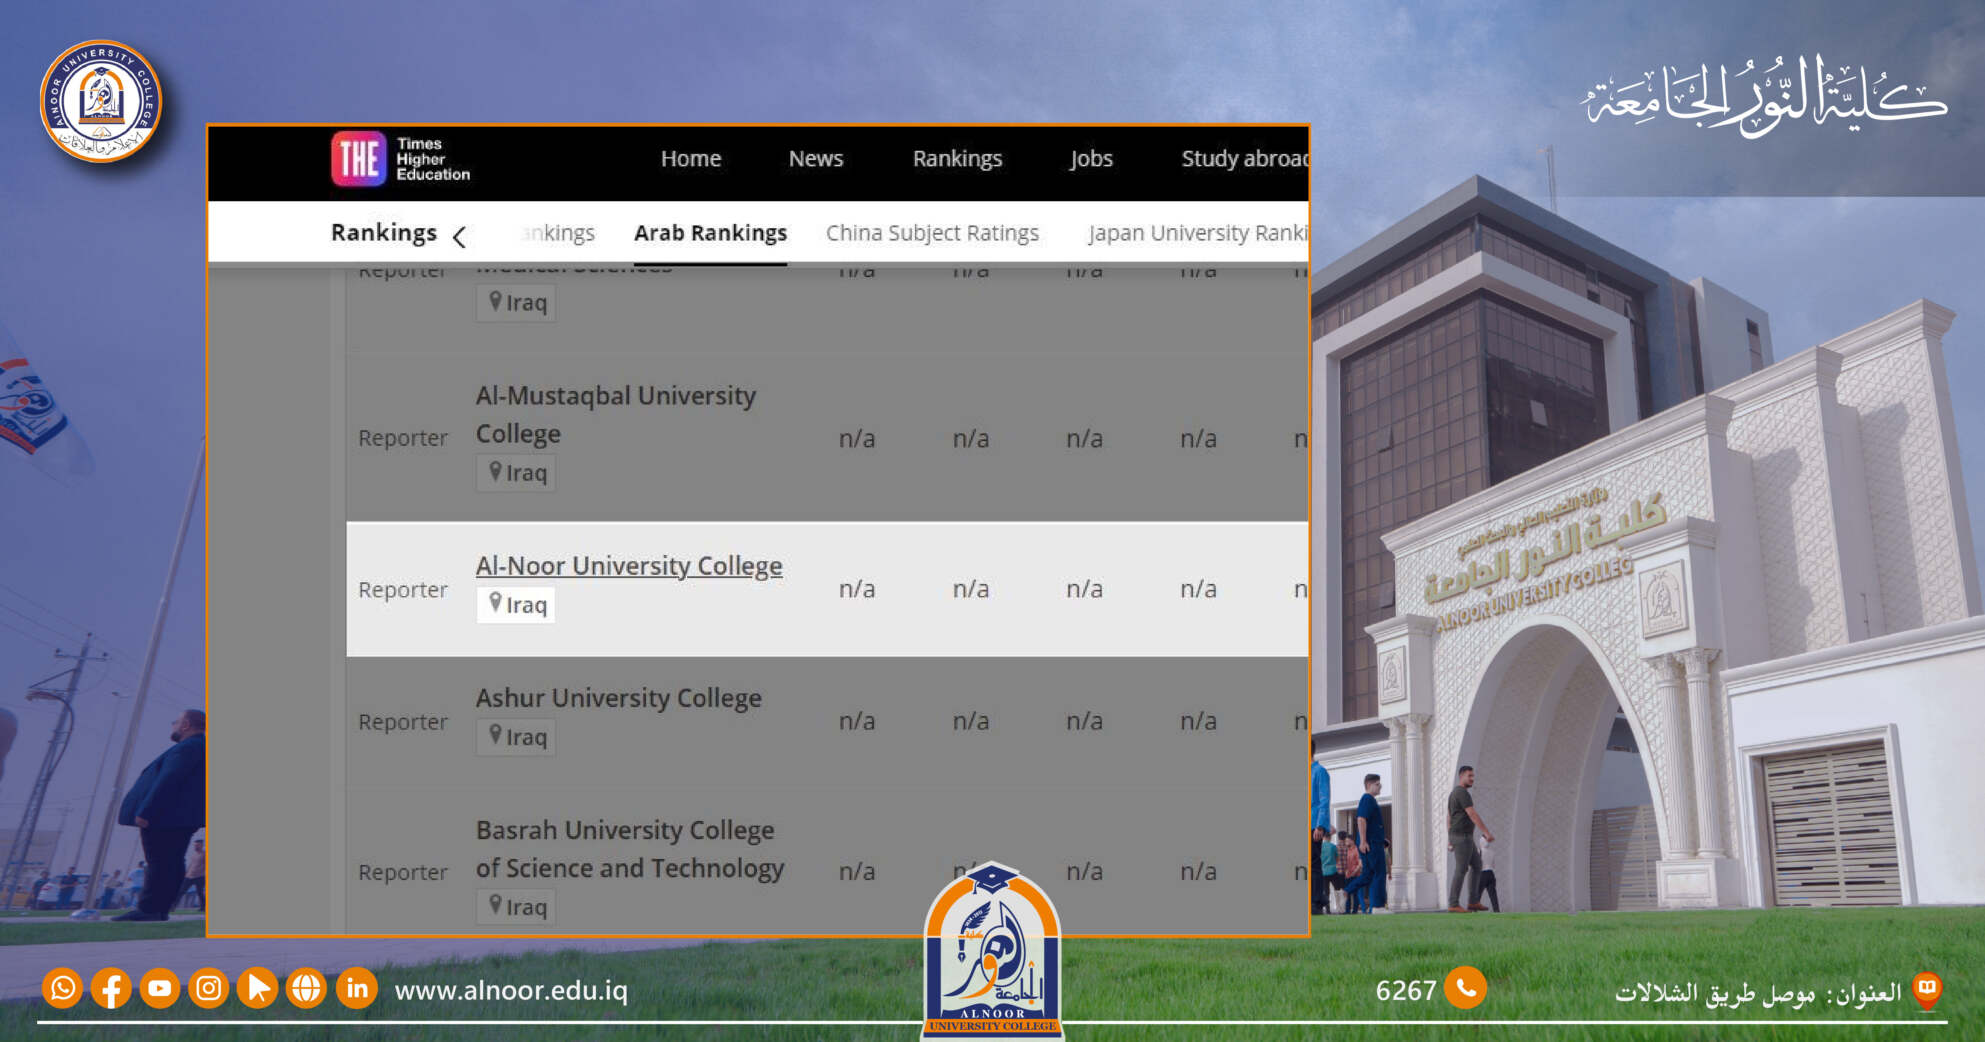Image resolution: width=1985 pixels, height=1042 pixels.
Task: Click the location pin in Ashur's Iraq tag
Action: [495, 735]
